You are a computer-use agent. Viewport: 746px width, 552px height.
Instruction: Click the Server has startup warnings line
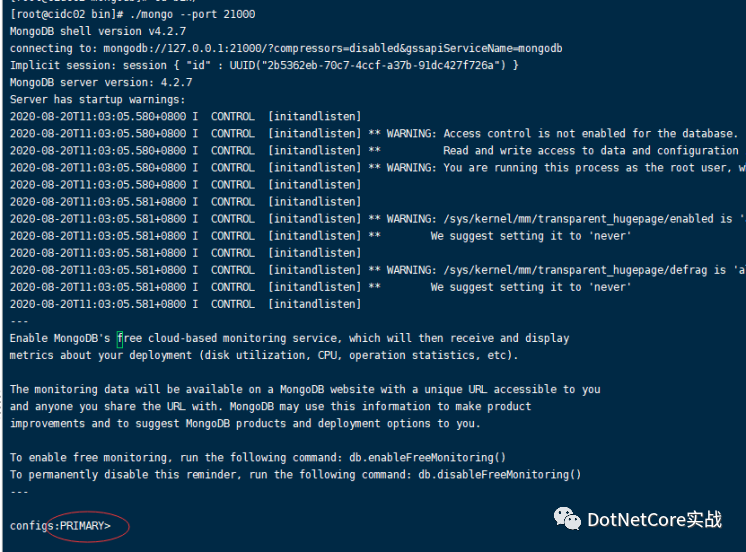(x=98, y=100)
